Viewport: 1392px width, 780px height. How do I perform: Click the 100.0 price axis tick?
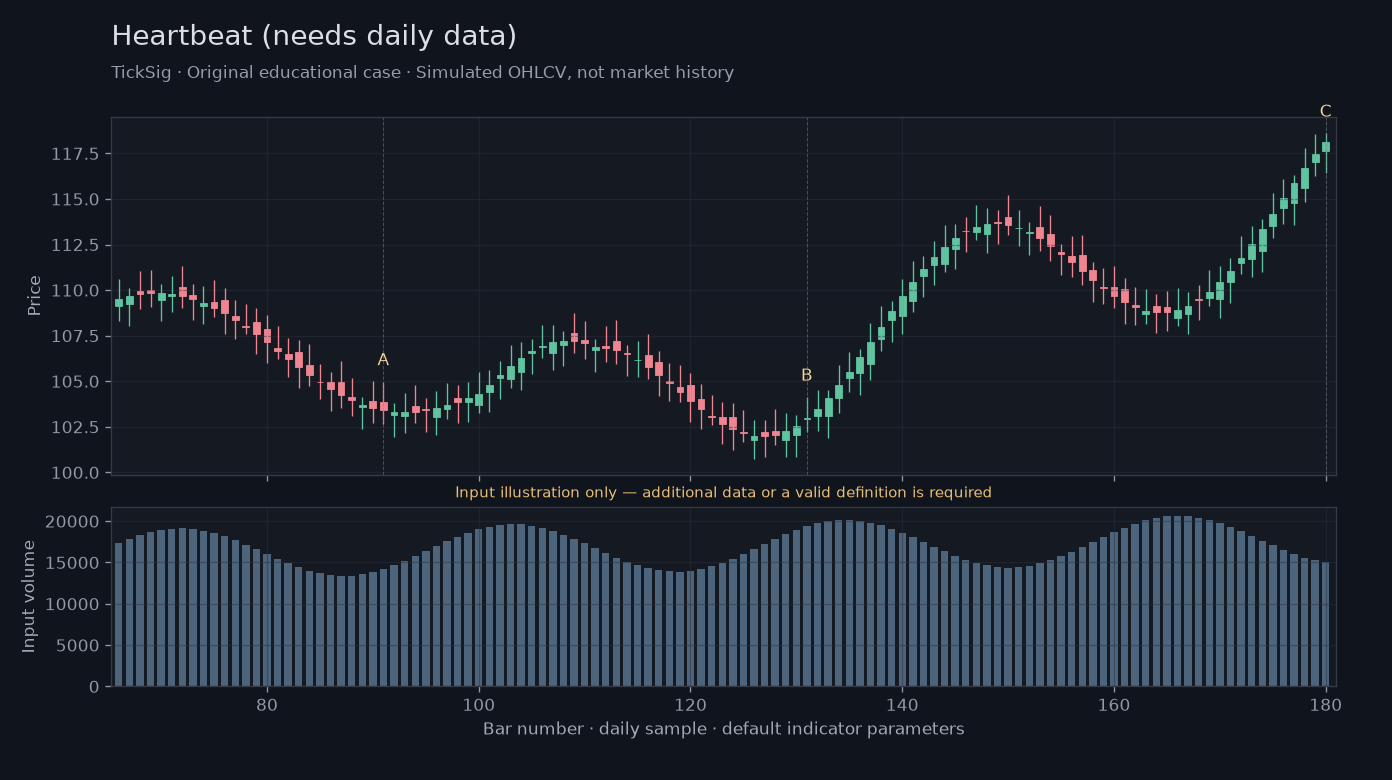pyautogui.click(x=75, y=473)
